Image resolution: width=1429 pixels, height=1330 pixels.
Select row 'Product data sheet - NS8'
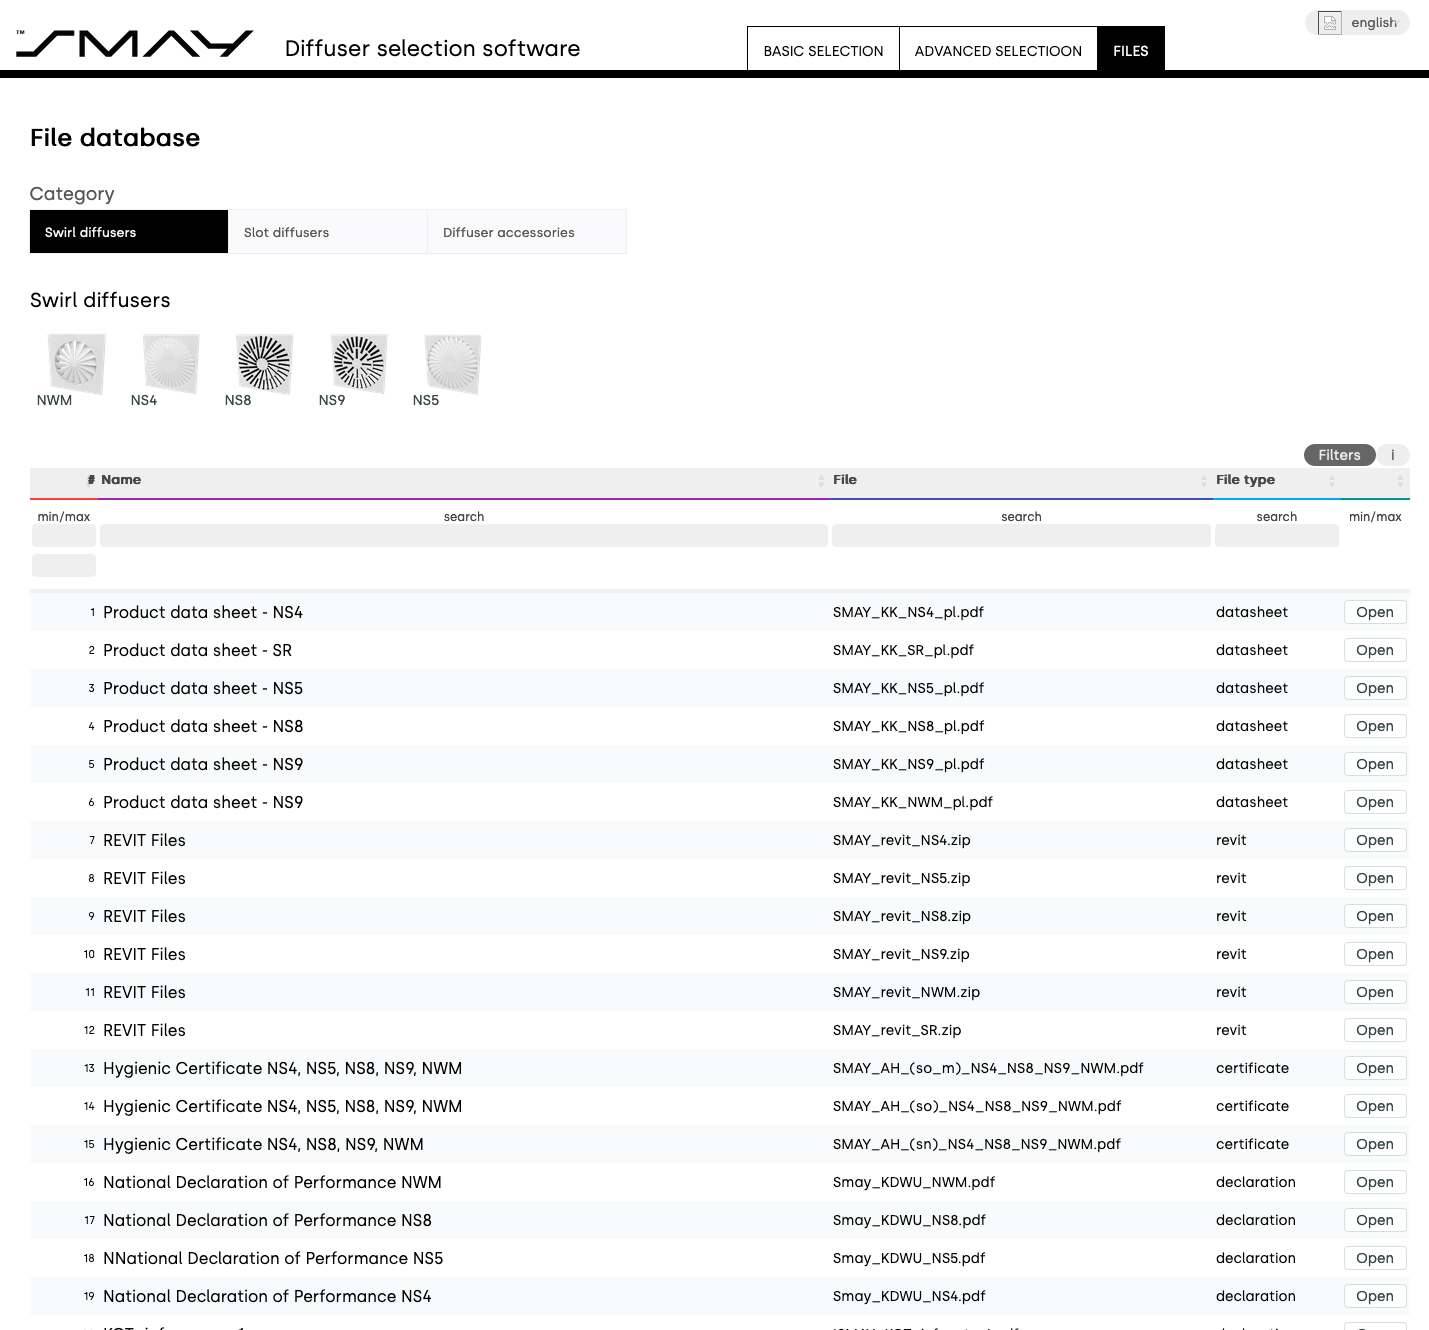pos(720,726)
